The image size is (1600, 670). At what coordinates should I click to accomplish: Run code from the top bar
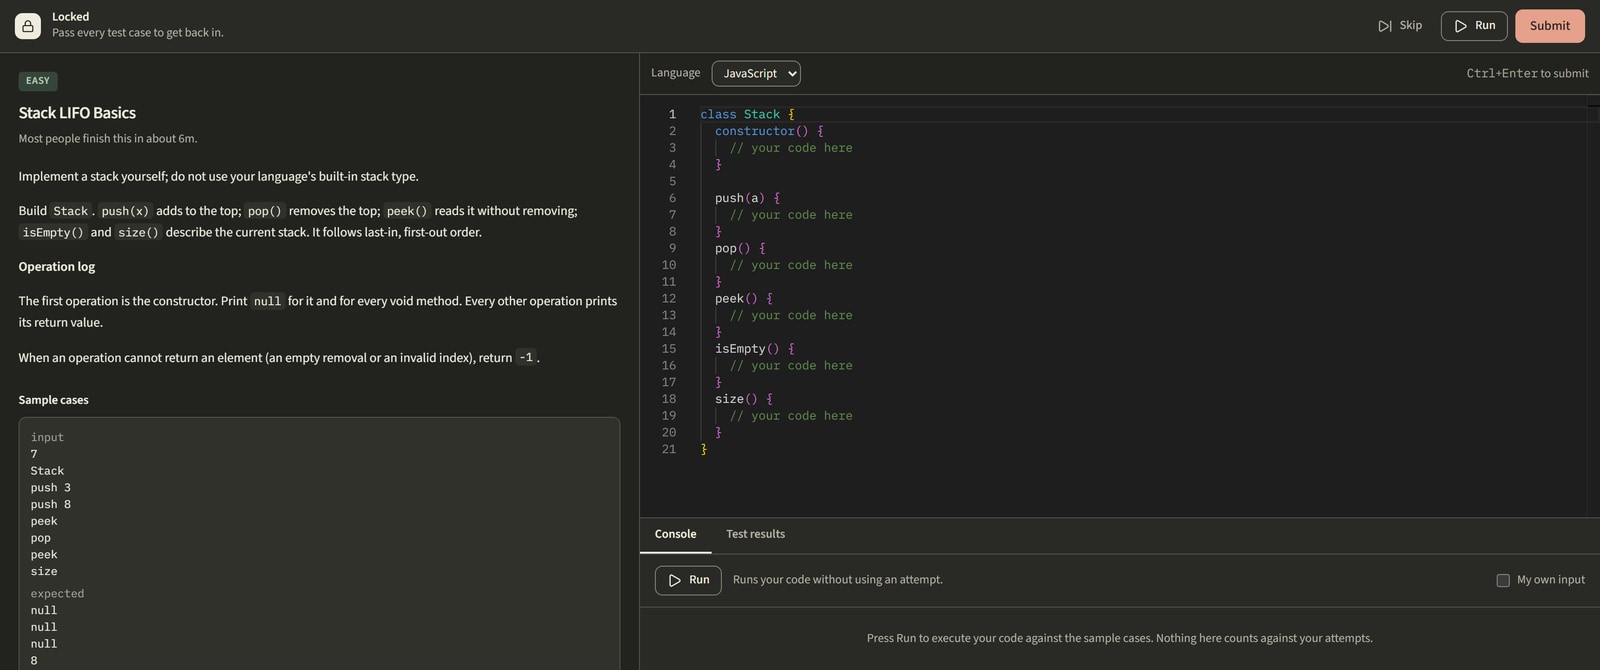(x=1474, y=26)
